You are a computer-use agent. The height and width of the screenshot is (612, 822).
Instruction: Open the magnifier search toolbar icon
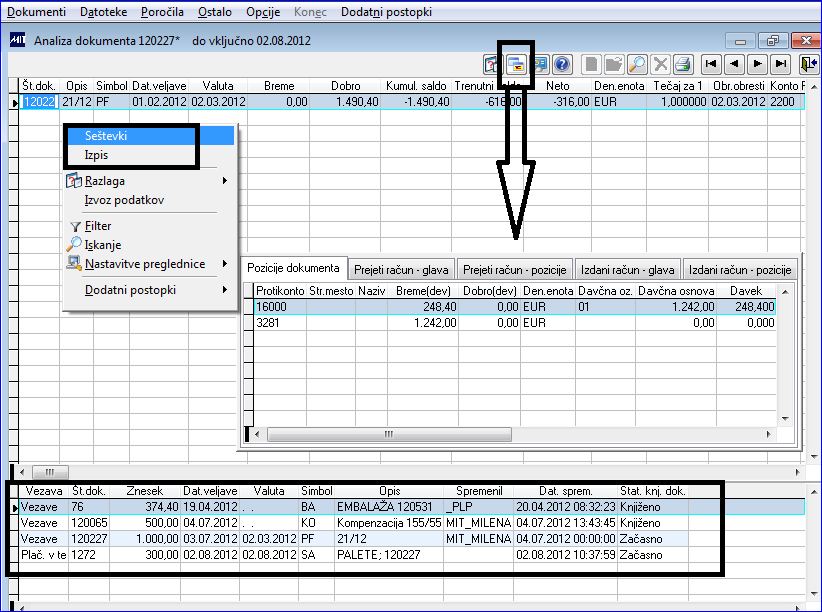click(637, 65)
